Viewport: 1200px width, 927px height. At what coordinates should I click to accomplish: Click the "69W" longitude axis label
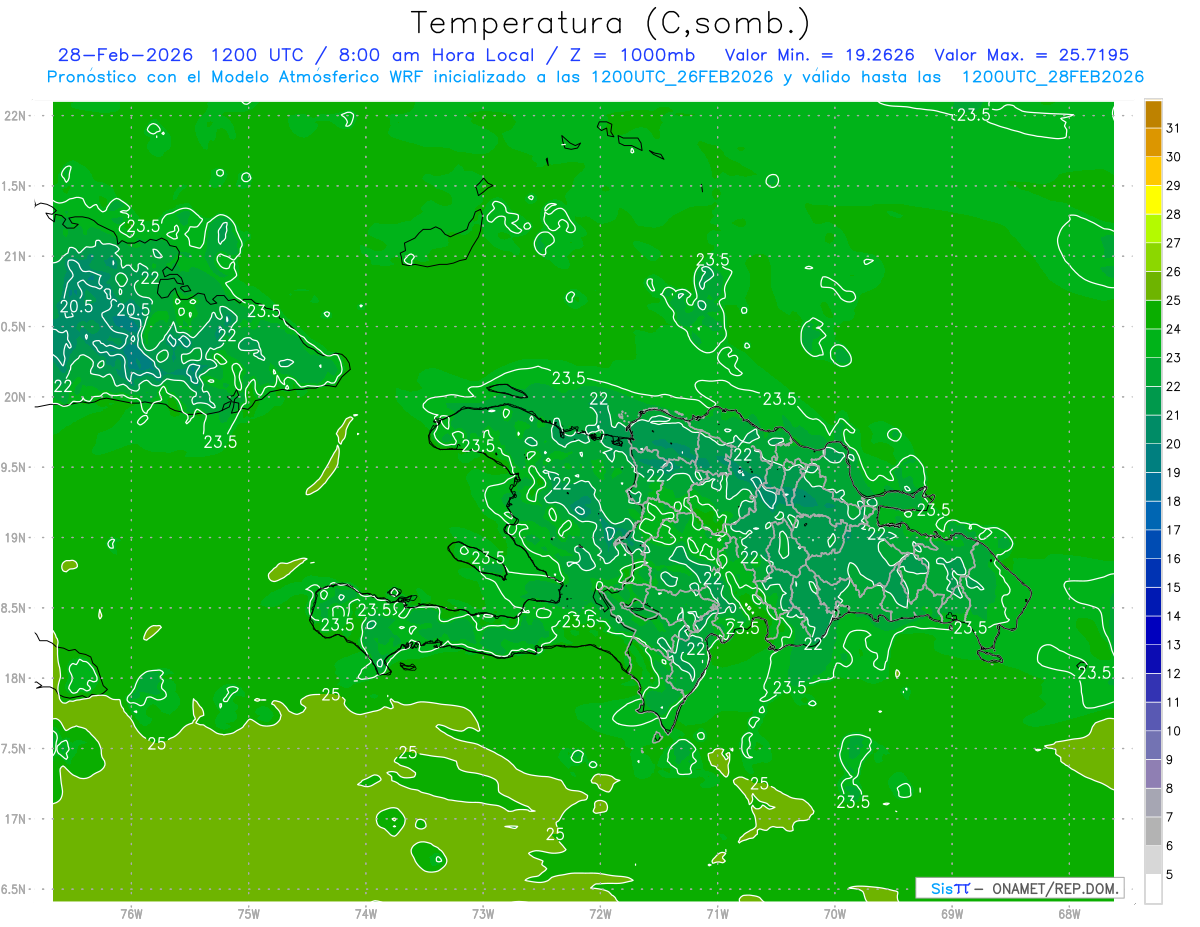click(x=952, y=914)
